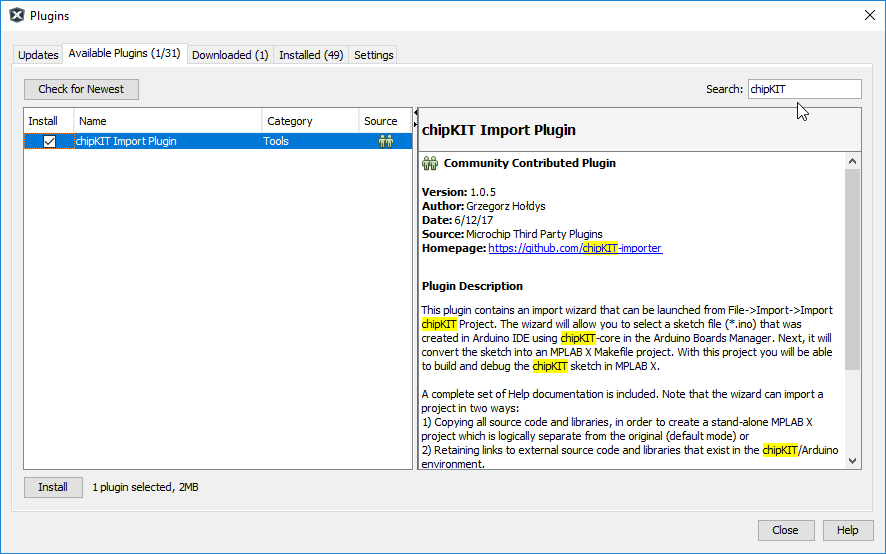Click the 'Author: Grzegorz Hołdys' text
The width and height of the screenshot is (886, 554).
tap(484, 206)
